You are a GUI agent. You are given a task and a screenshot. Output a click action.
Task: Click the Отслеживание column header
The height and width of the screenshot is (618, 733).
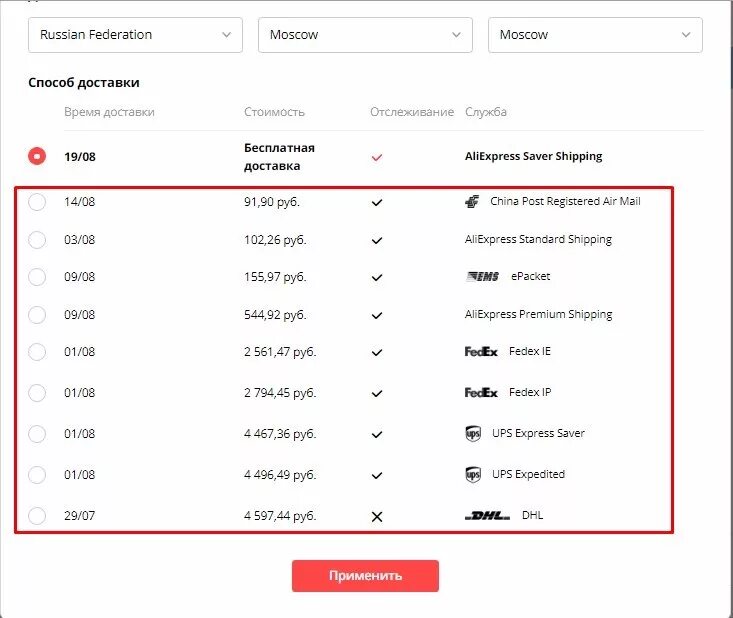[x=412, y=112]
